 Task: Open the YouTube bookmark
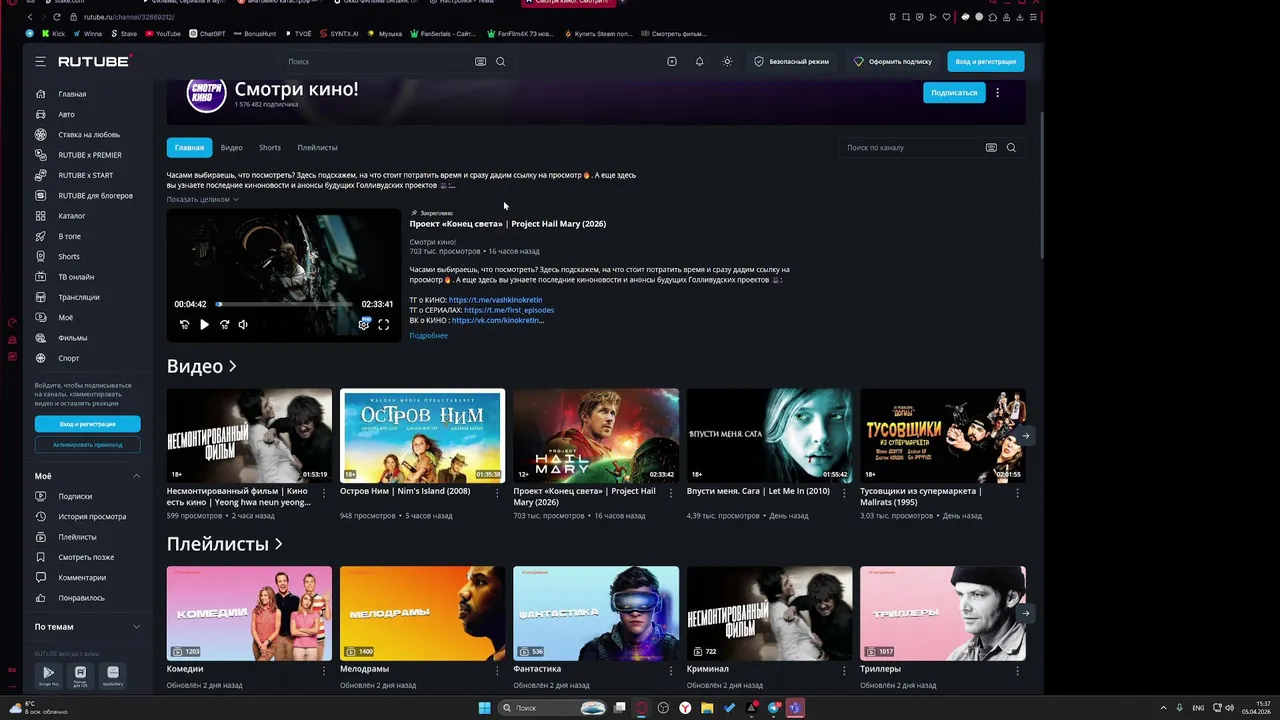point(163,33)
